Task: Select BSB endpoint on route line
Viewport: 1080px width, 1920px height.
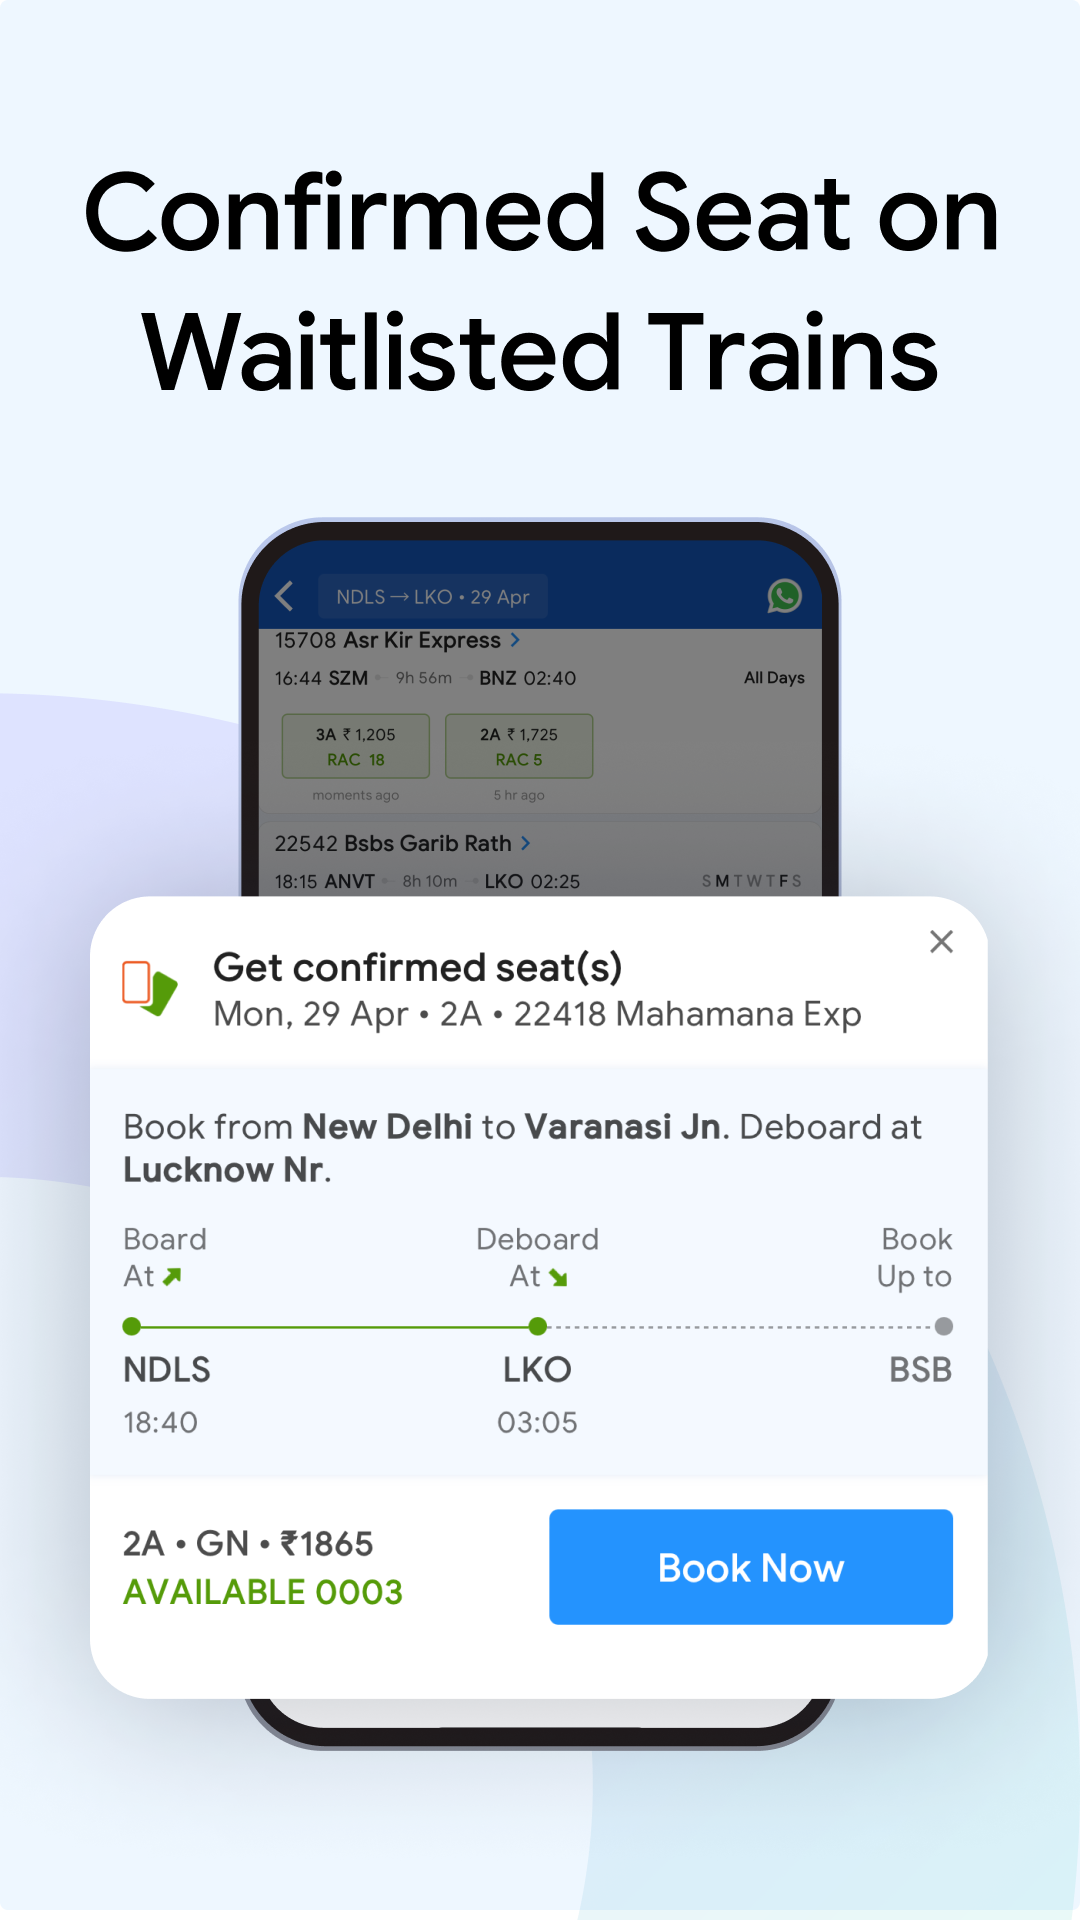Action: coord(943,1327)
